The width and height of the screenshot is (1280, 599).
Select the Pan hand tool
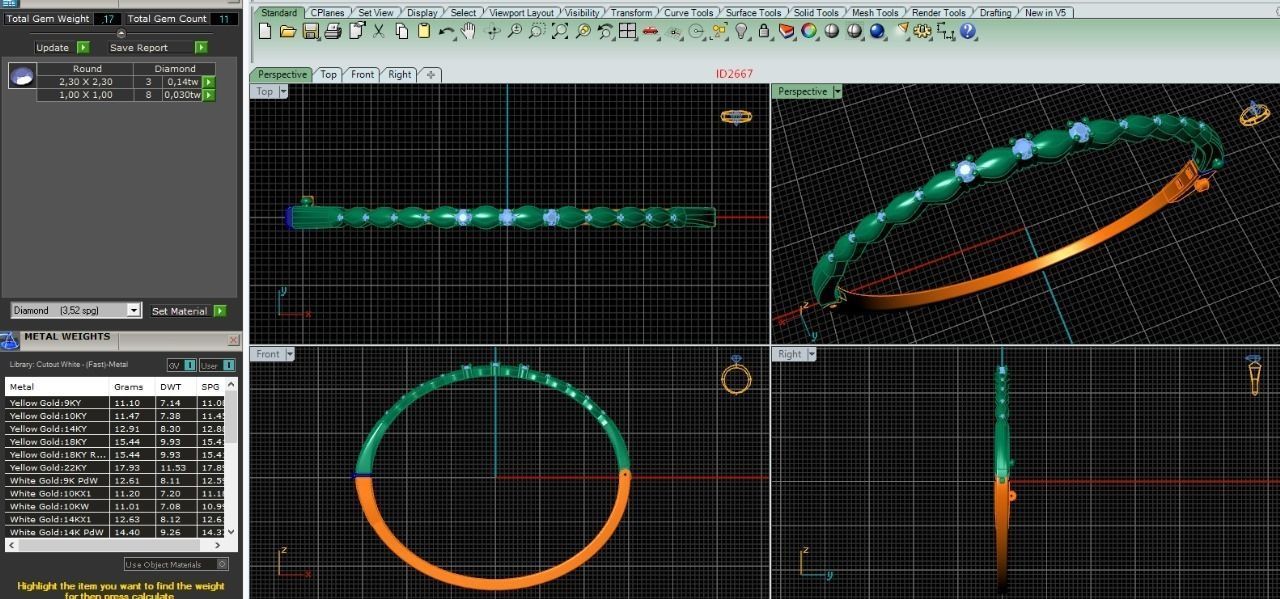[468, 31]
